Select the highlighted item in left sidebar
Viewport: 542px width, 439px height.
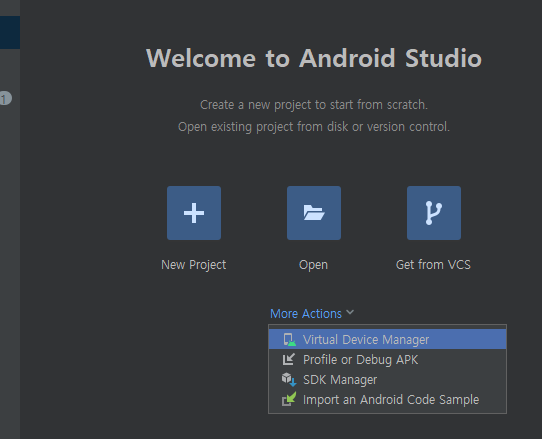[10, 32]
